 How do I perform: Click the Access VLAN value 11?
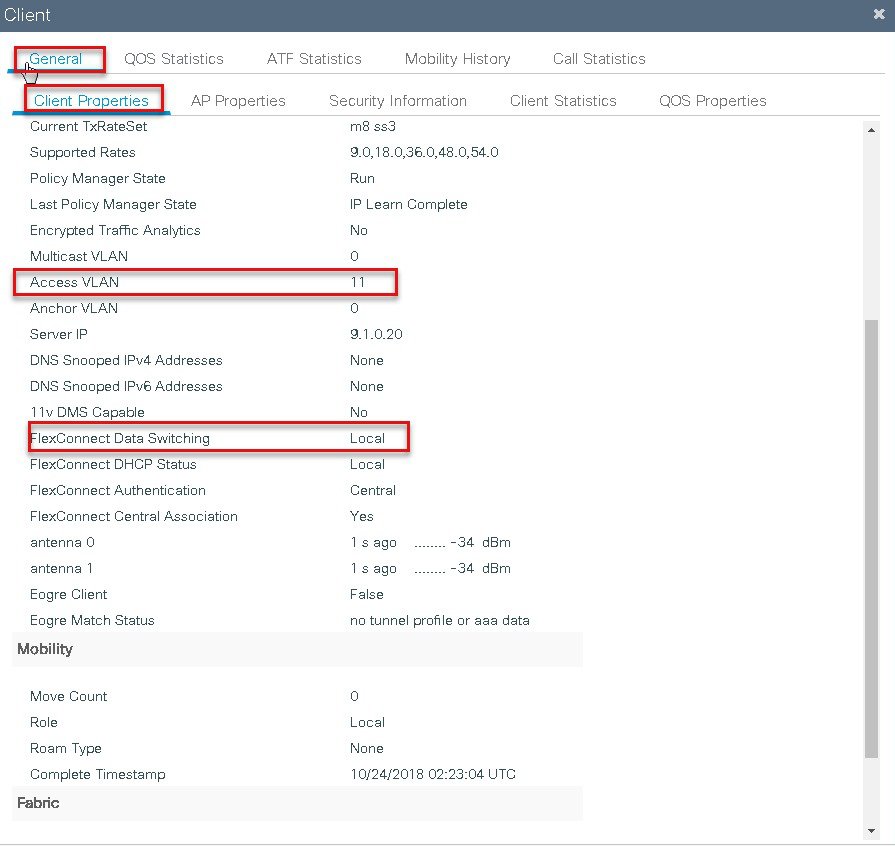pyautogui.click(x=357, y=282)
